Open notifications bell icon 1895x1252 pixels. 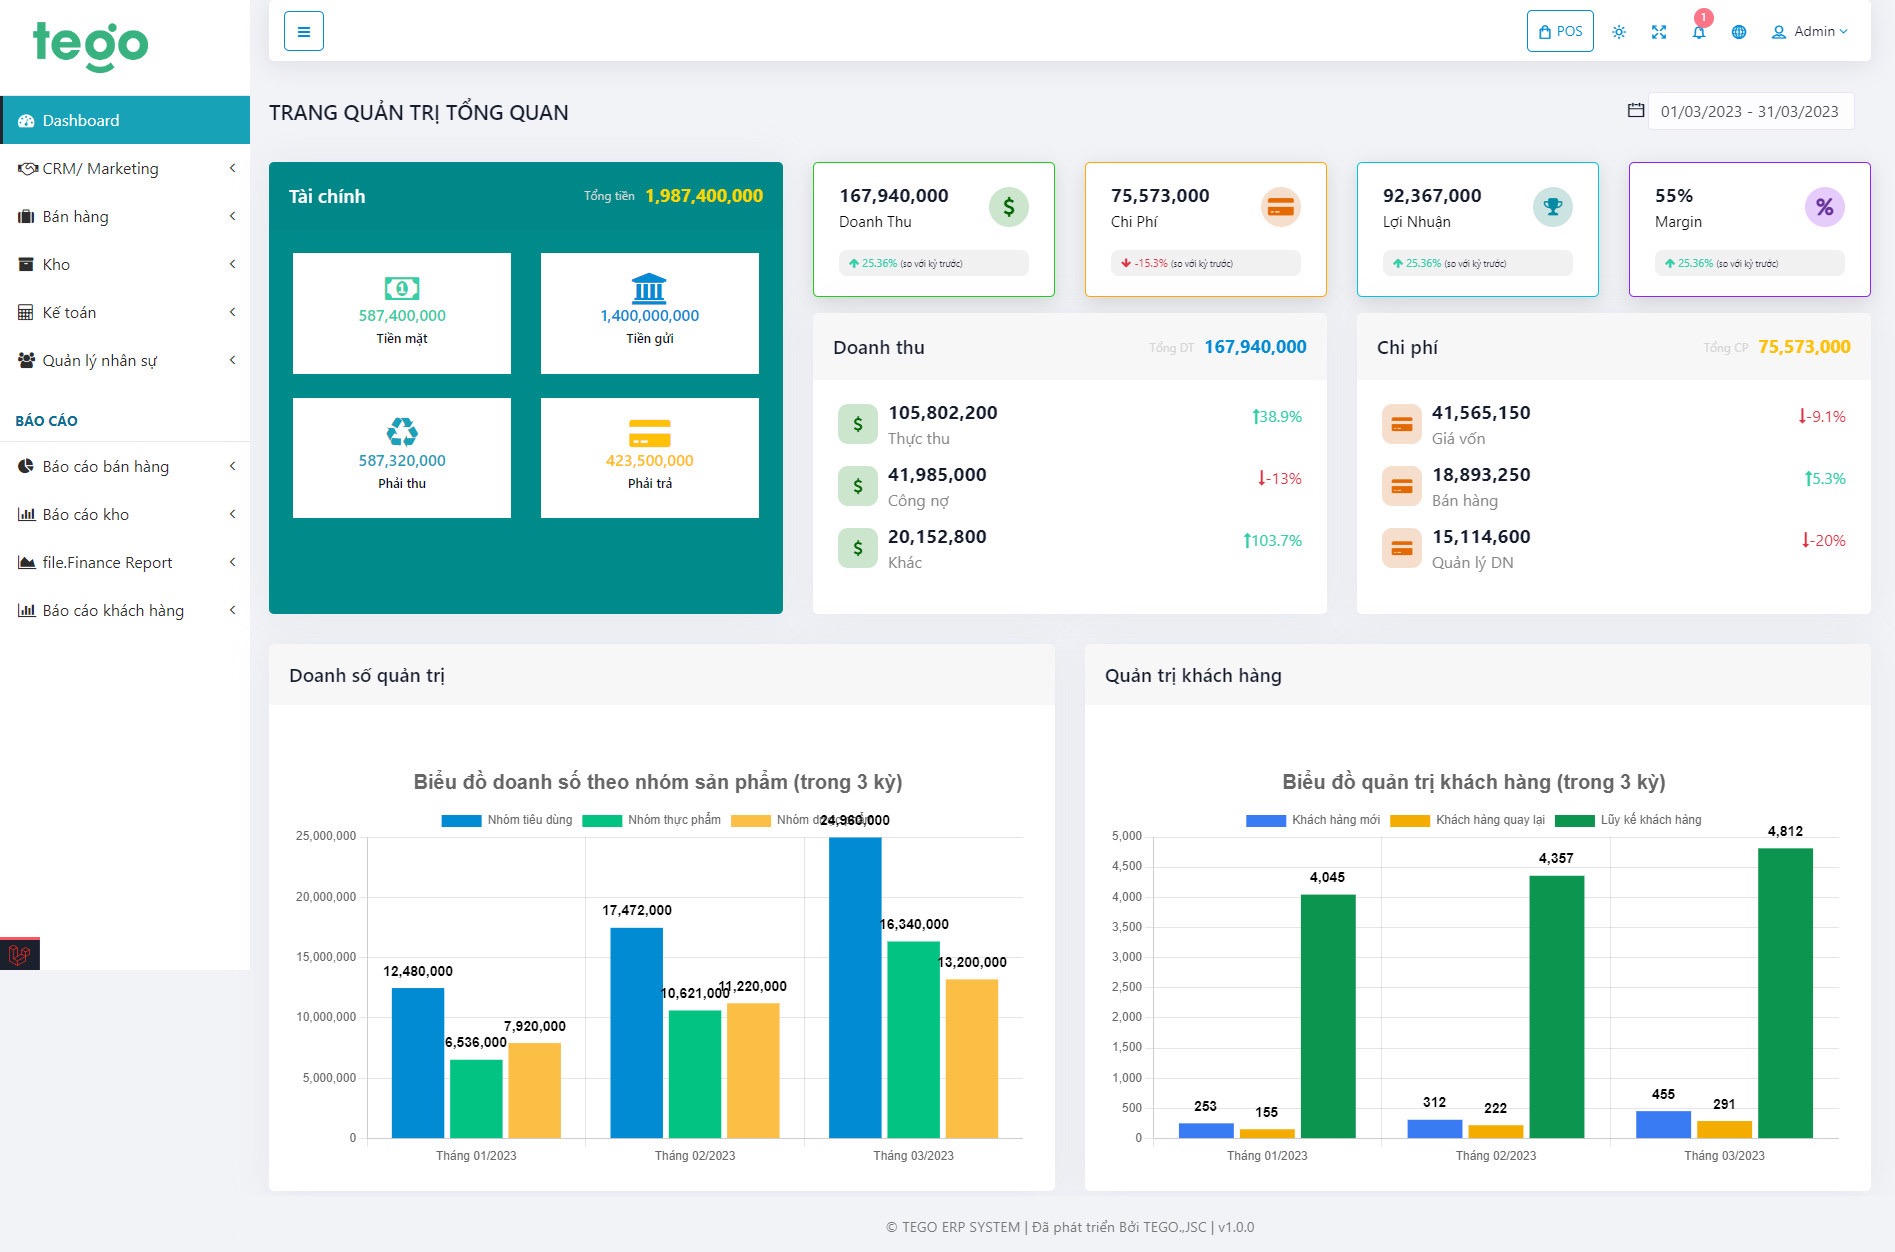[x=1699, y=32]
